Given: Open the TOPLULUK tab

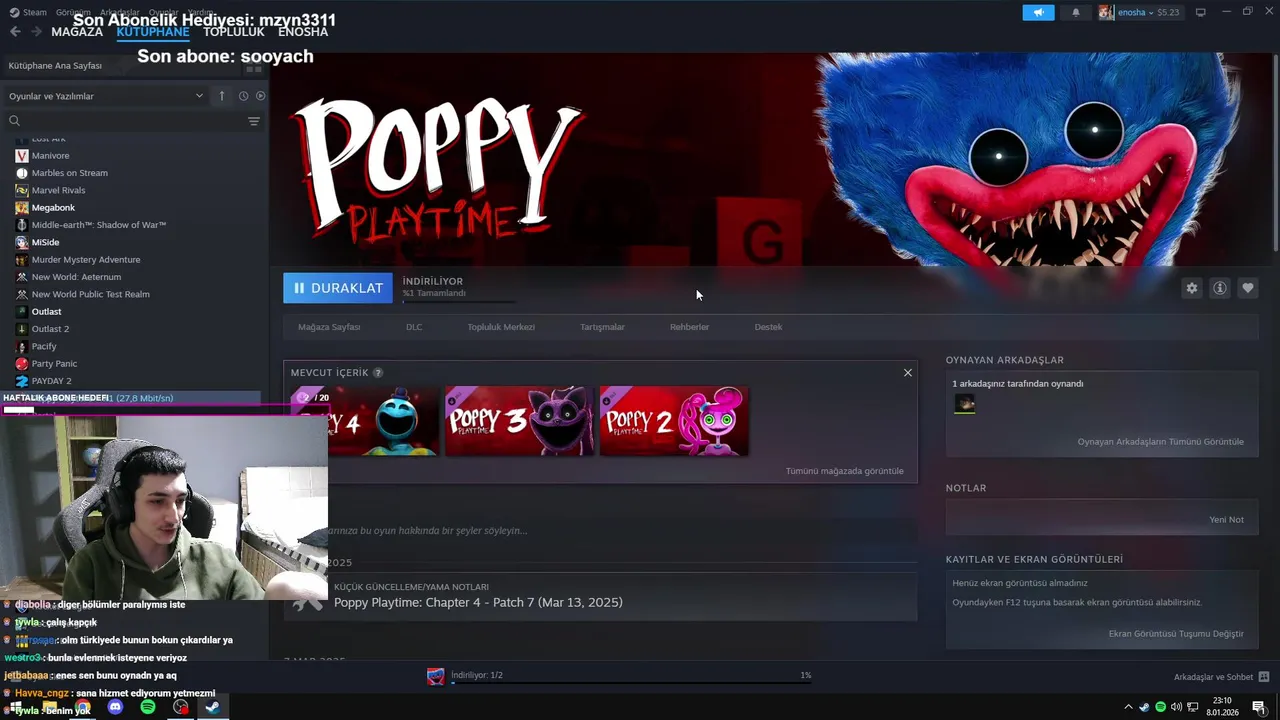Looking at the screenshot, I should pos(234,32).
